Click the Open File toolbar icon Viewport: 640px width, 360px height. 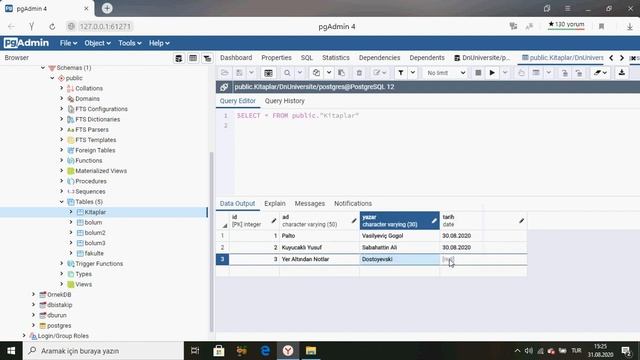click(x=224, y=73)
